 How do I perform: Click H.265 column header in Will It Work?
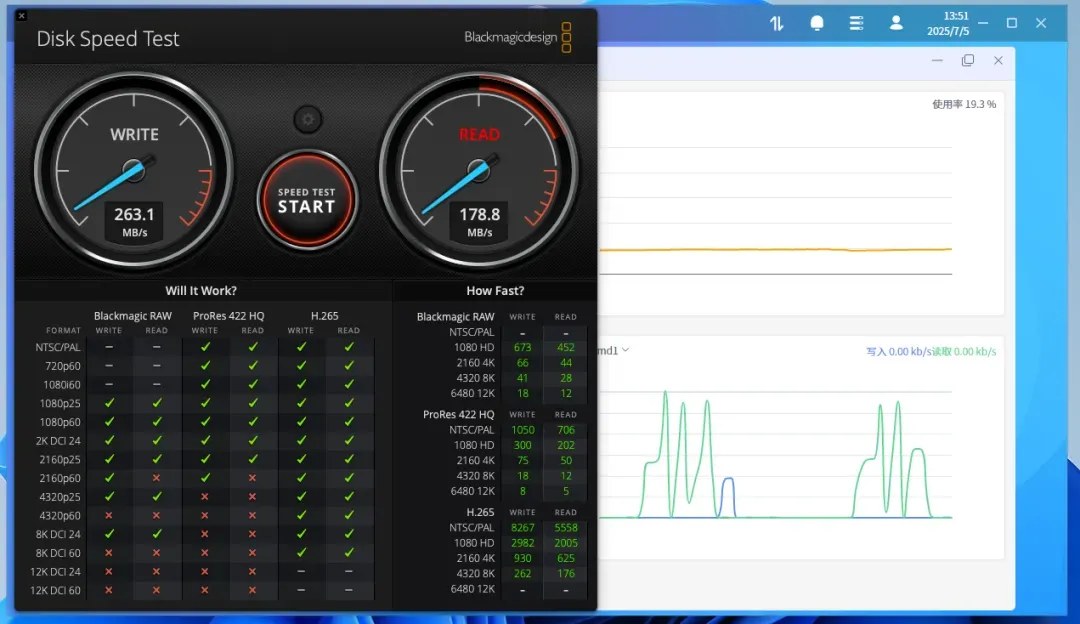(324, 316)
